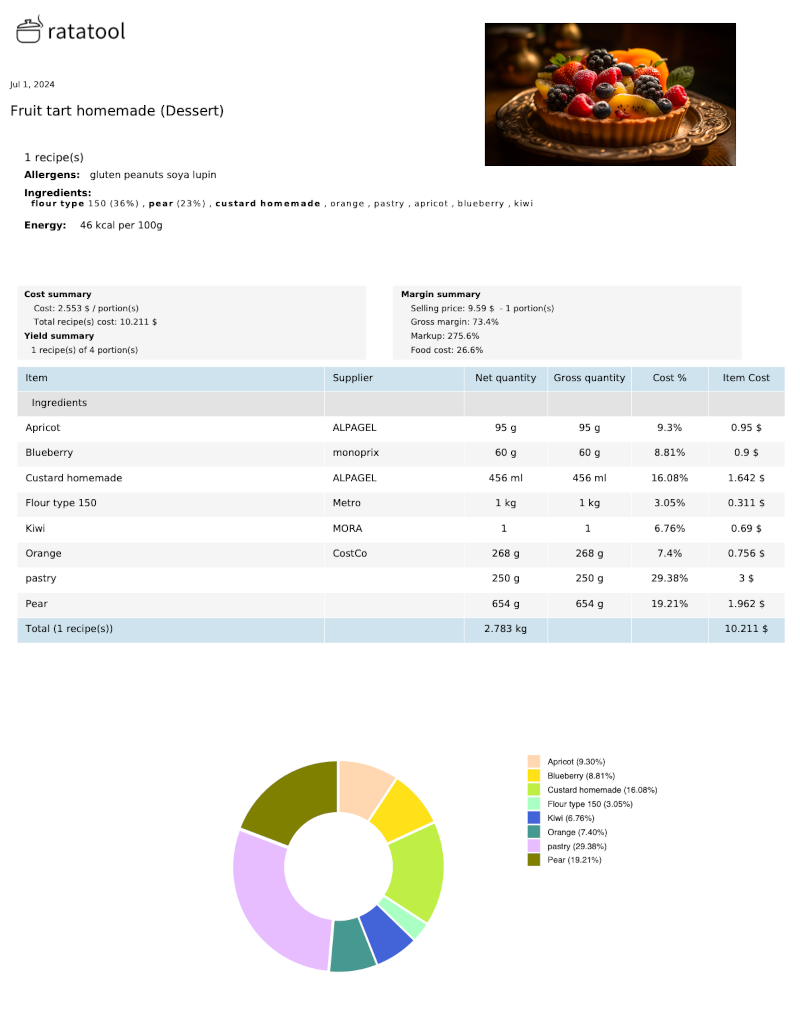This screenshot has height=1014, width=800.
Task: Click the Blueberry legend color square
Action: [533, 775]
